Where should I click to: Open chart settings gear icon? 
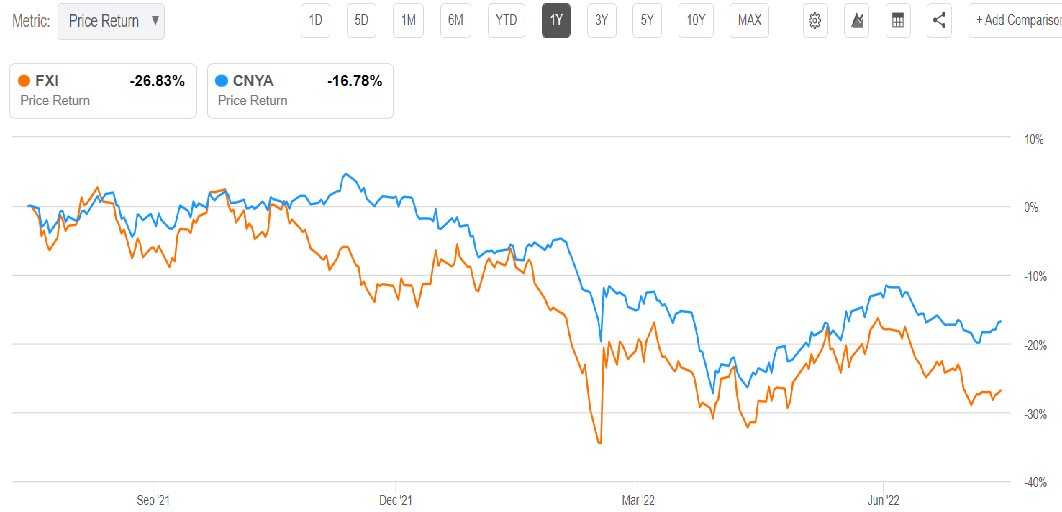coord(816,20)
